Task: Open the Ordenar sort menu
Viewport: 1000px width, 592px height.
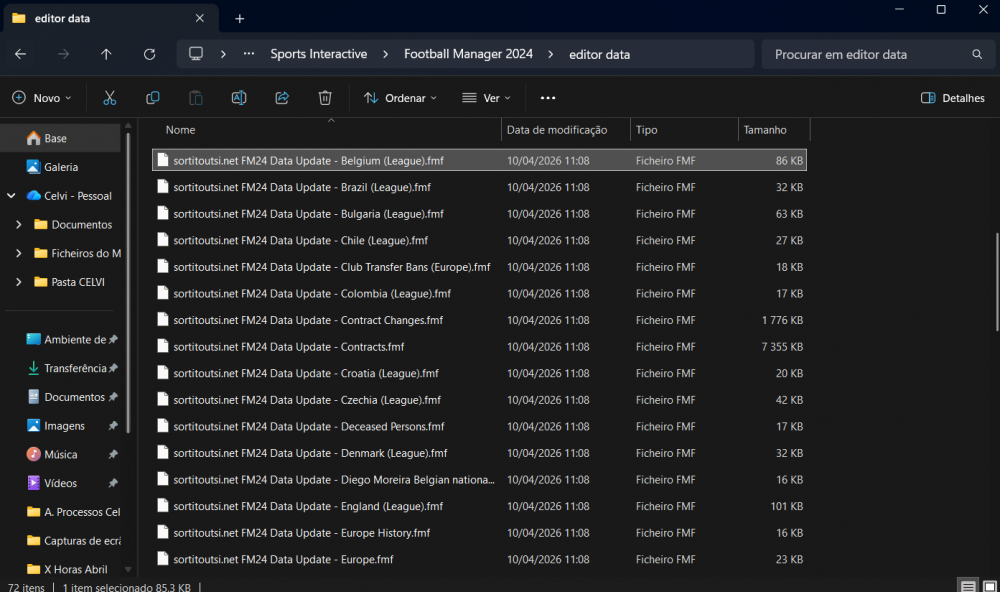Action: tap(400, 98)
